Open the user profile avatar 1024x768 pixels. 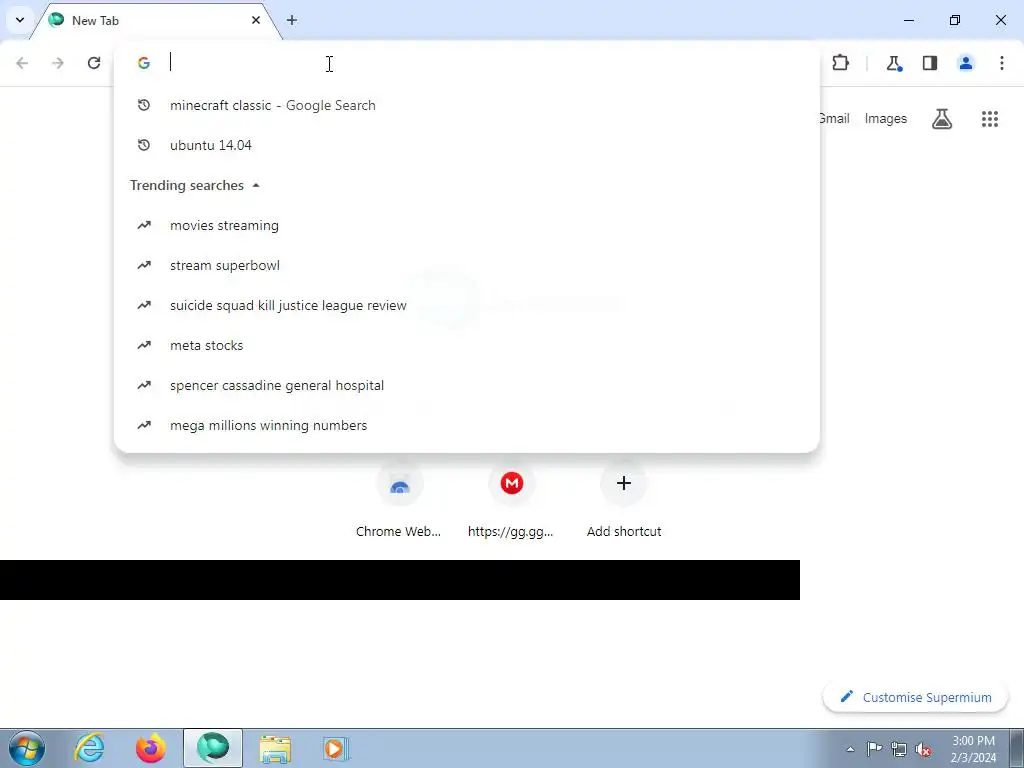[966, 63]
